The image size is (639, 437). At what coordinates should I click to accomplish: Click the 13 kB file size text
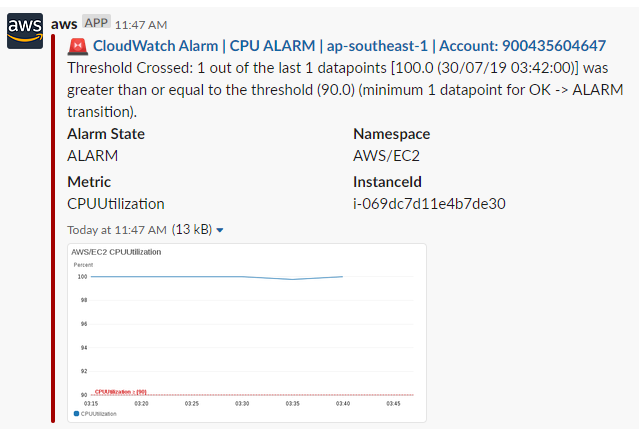coord(192,230)
